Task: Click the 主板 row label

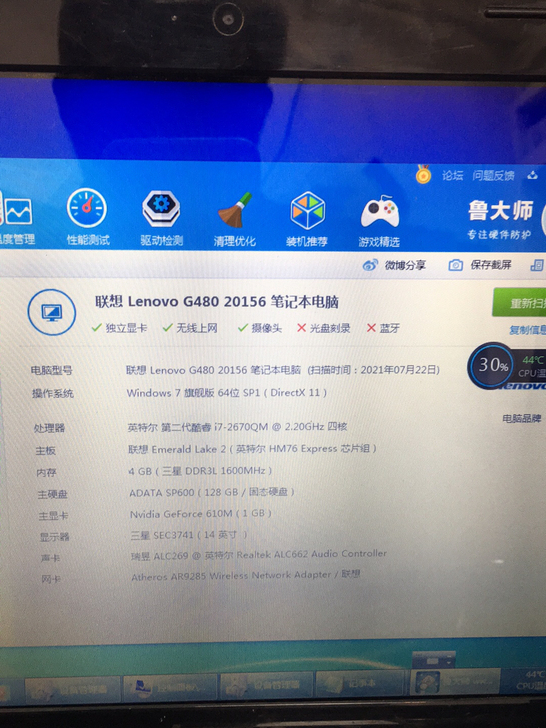Action: point(46,450)
